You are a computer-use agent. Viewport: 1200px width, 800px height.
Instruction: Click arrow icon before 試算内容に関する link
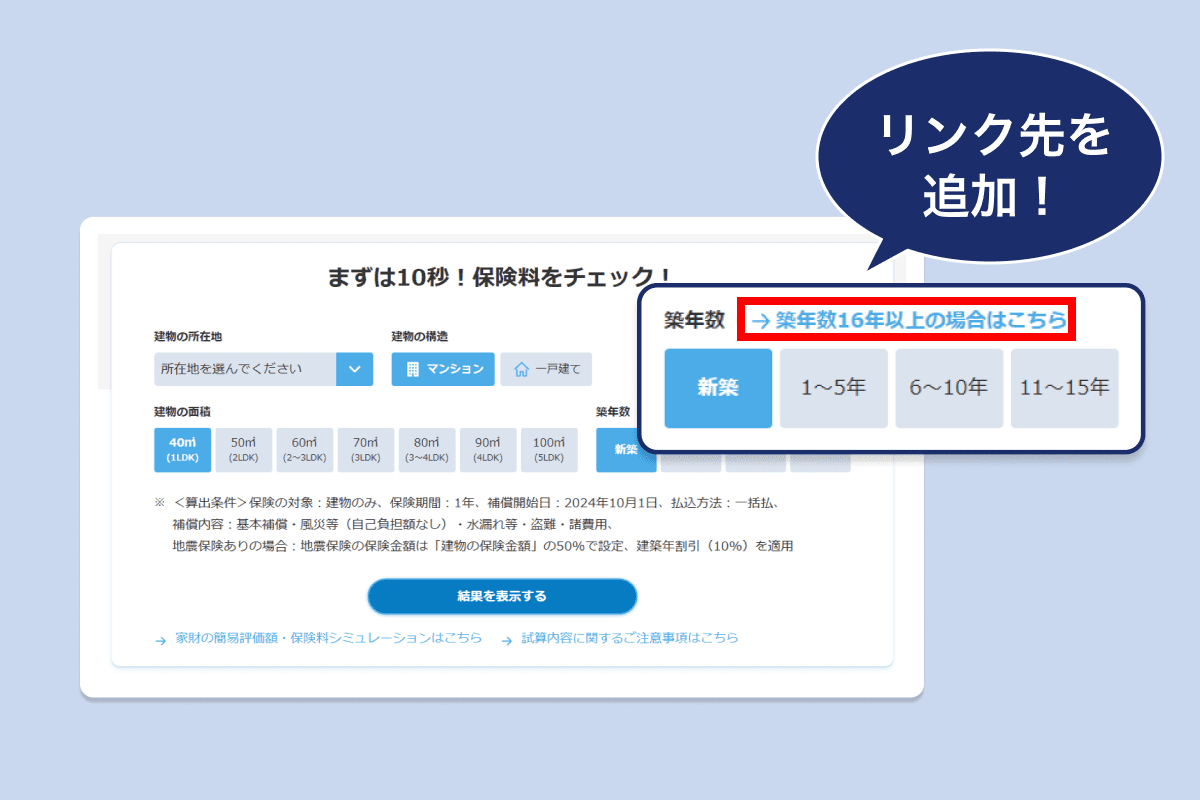click(507, 640)
